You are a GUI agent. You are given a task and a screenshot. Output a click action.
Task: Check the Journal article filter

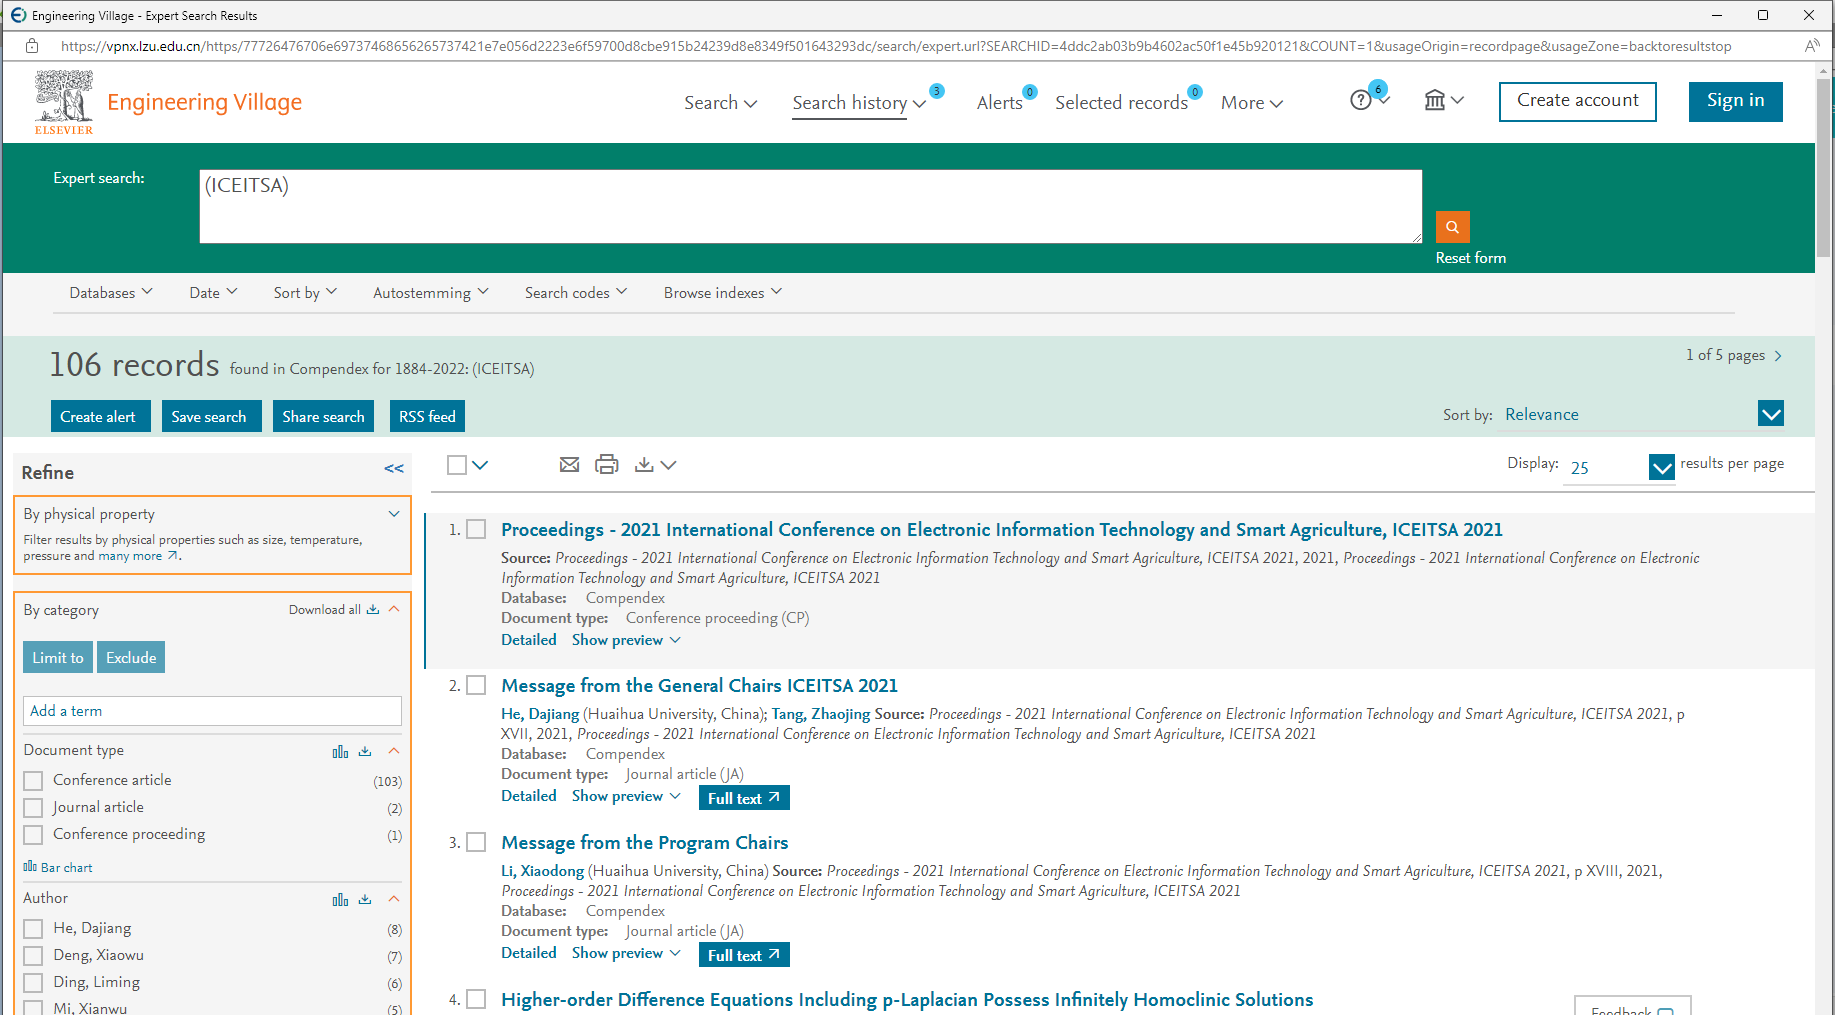(33, 808)
